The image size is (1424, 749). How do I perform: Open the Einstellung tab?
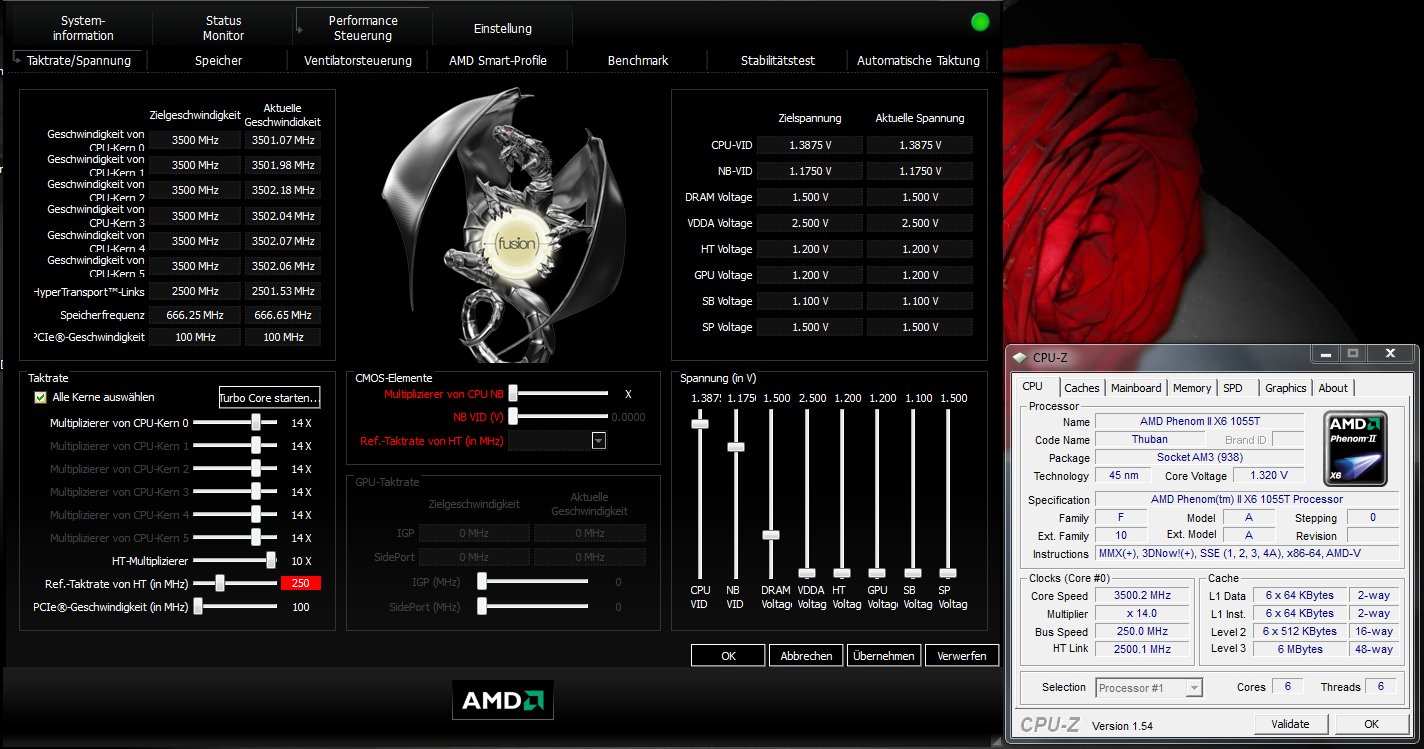tap(502, 29)
